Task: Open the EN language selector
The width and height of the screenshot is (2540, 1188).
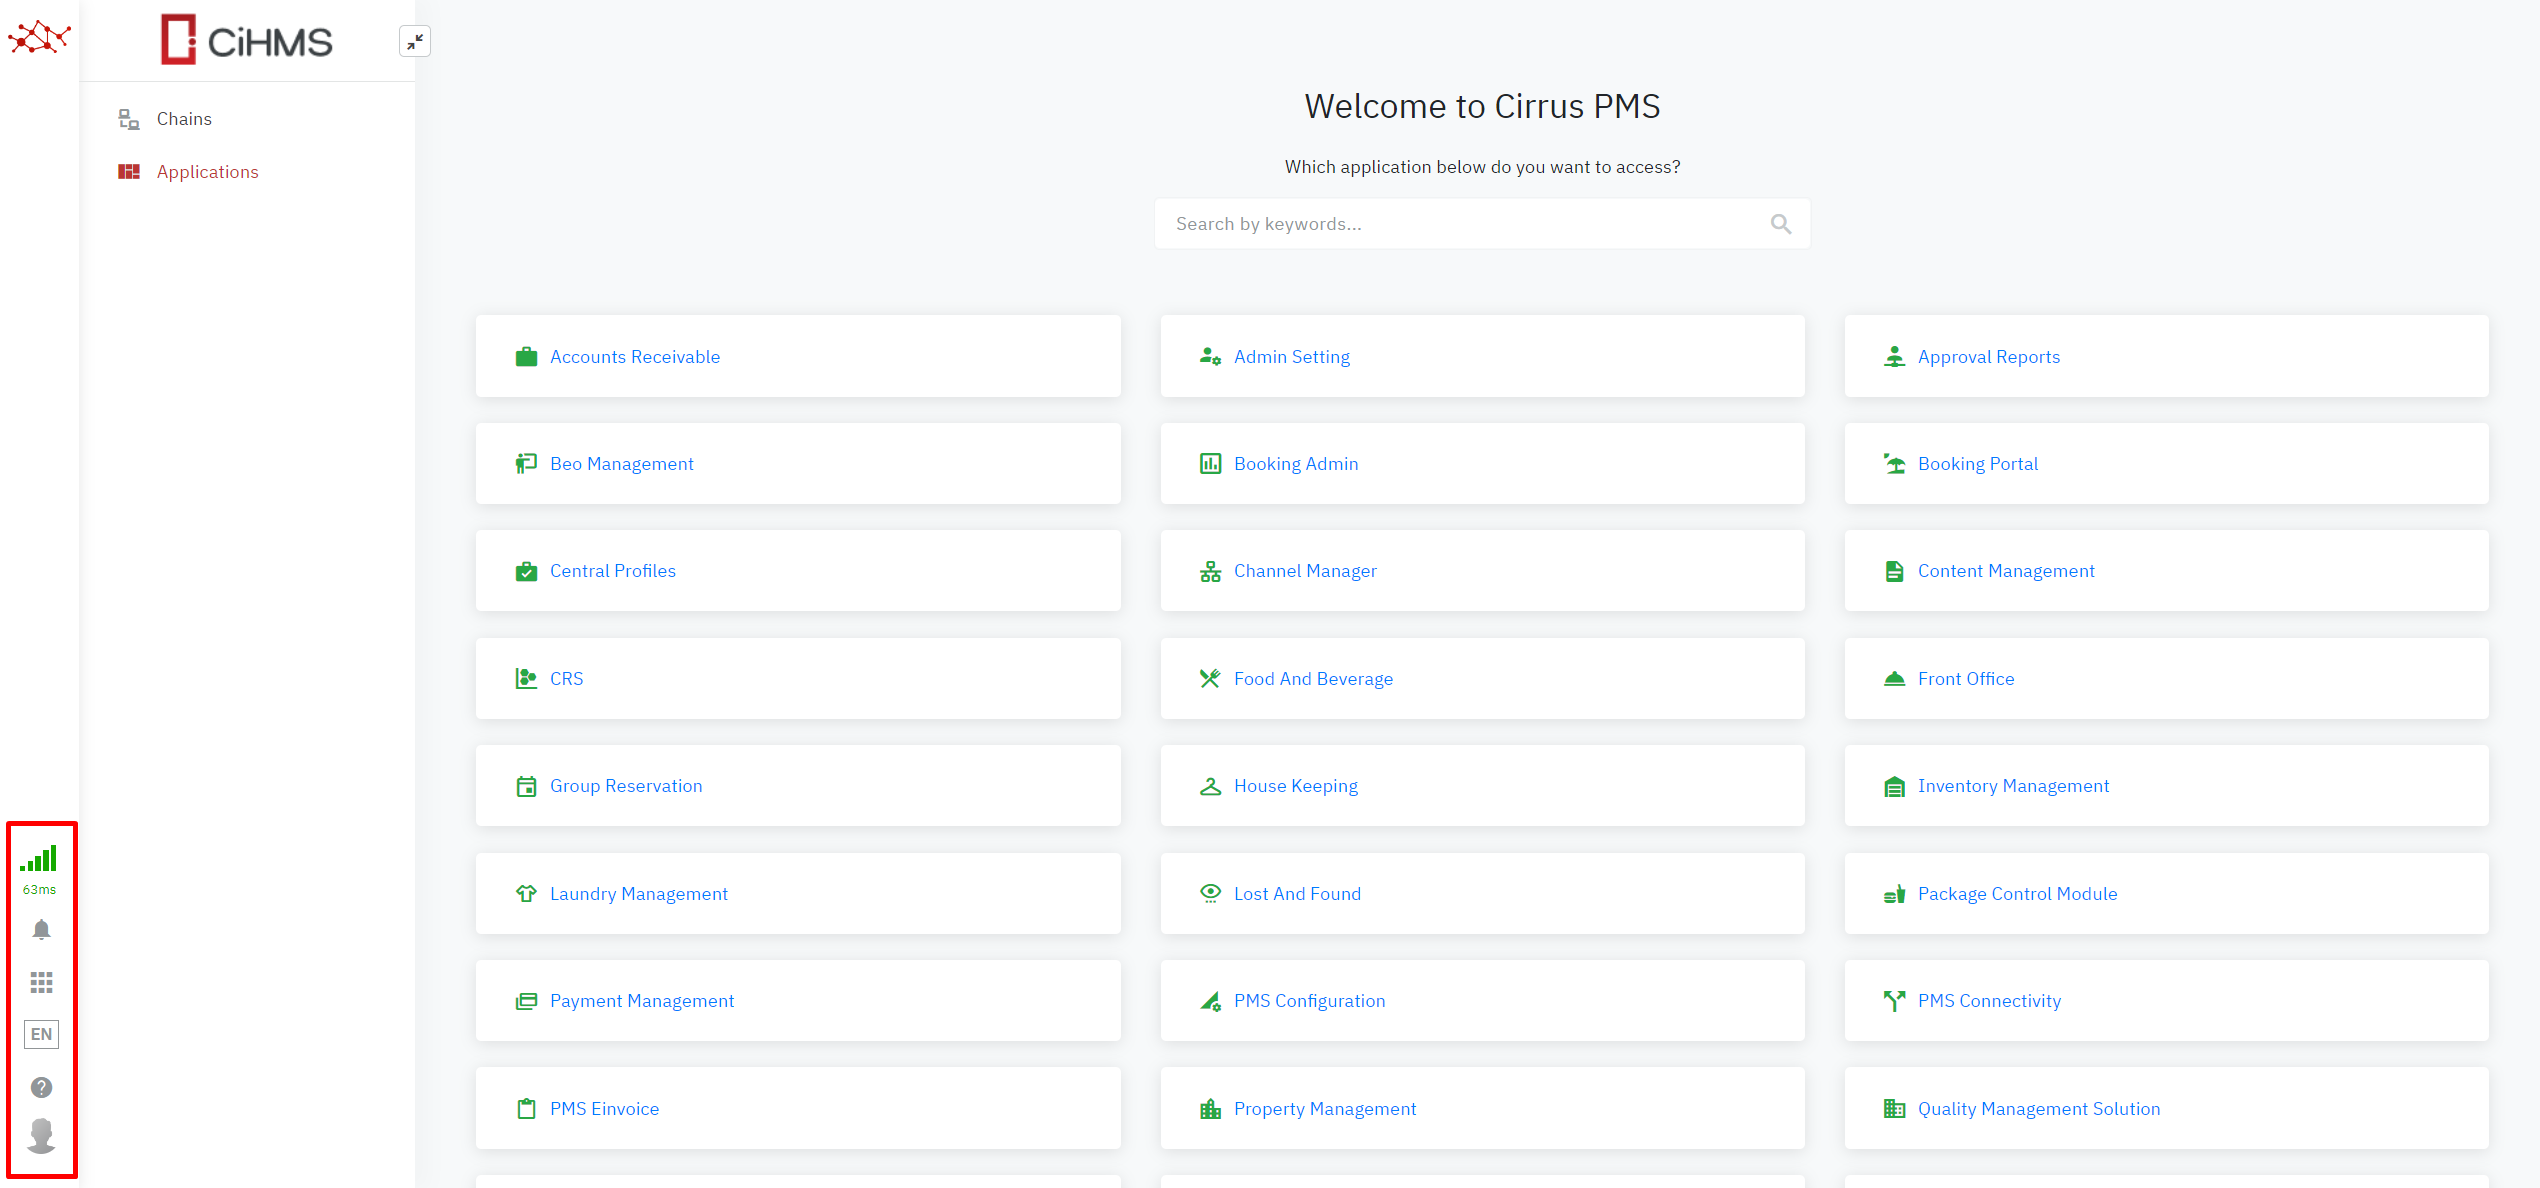Action: point(41,1034)
